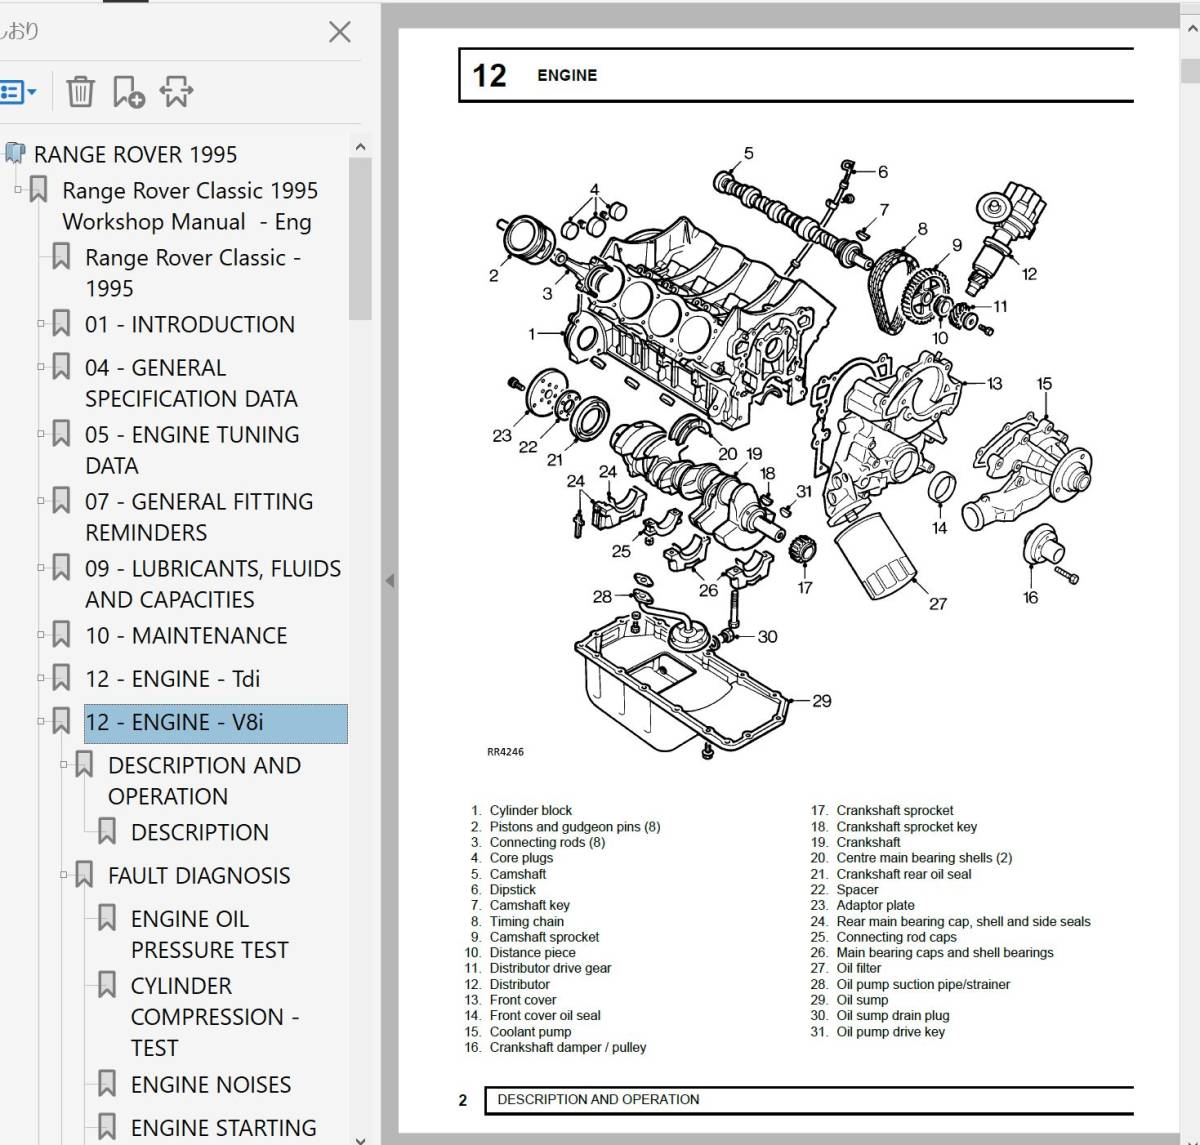Open 01 - INTRODUCTION bookmark

pos(190,324)
